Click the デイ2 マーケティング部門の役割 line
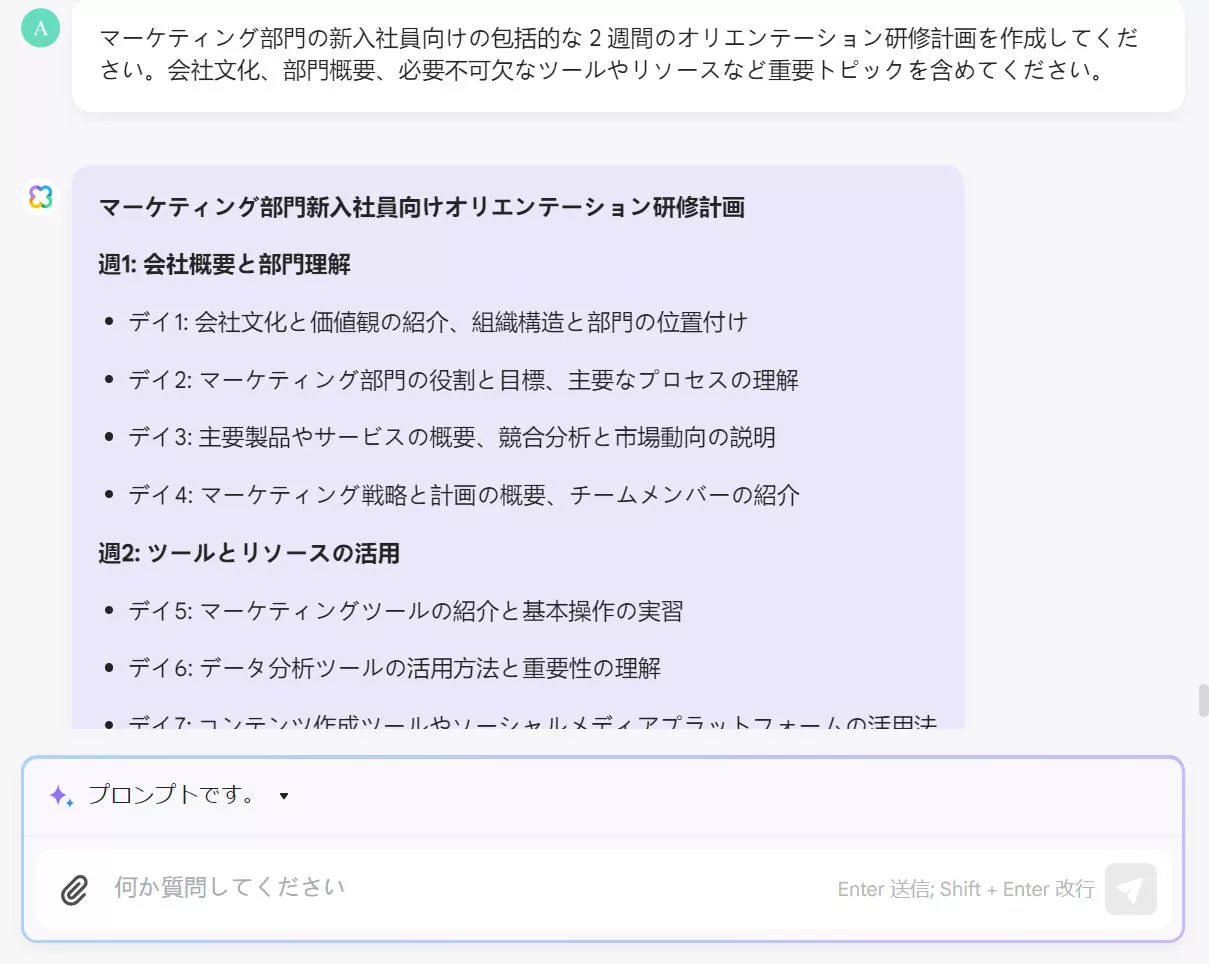The image size is (1209, 964). (464, 380)
